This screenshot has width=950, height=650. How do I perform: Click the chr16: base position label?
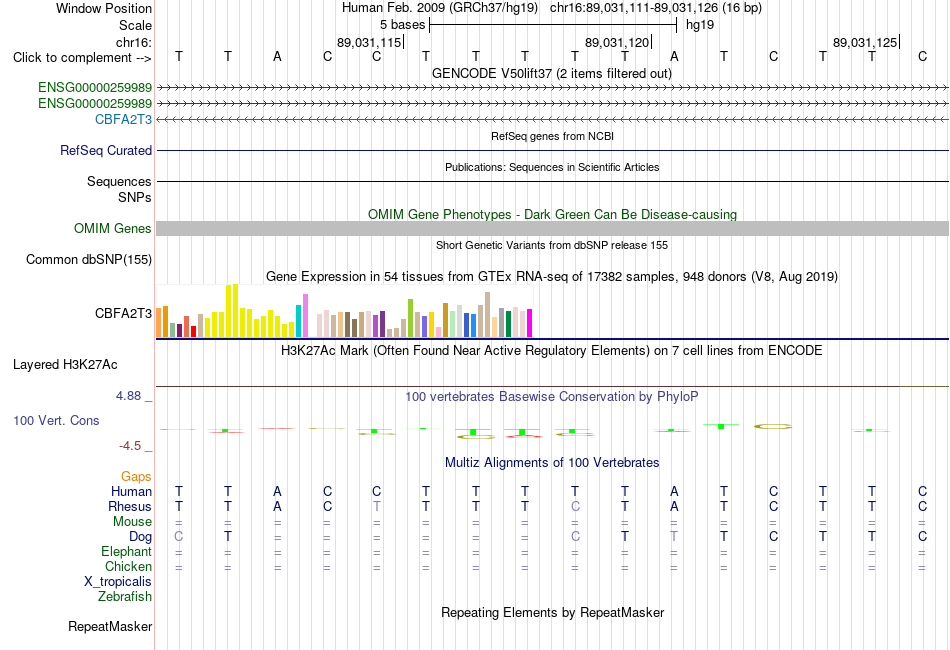click(133, 42)
